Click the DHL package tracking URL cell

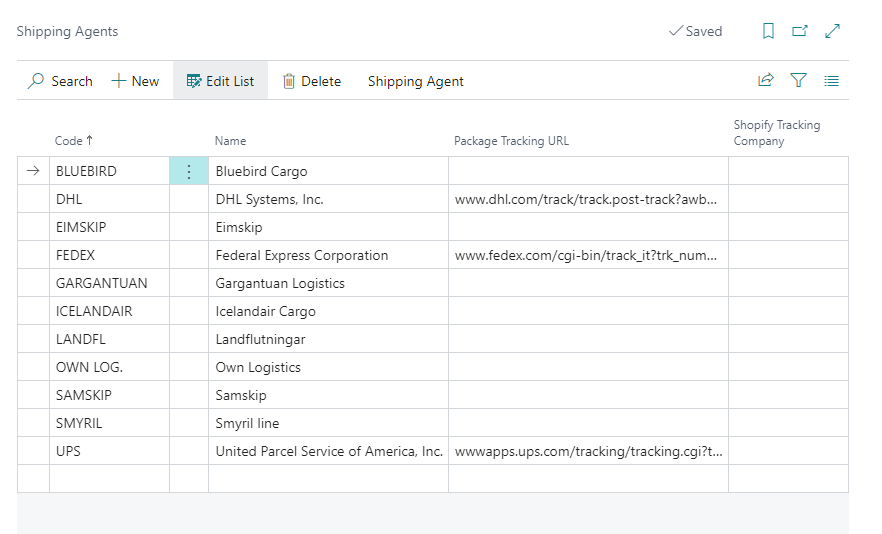pos(587,199)
